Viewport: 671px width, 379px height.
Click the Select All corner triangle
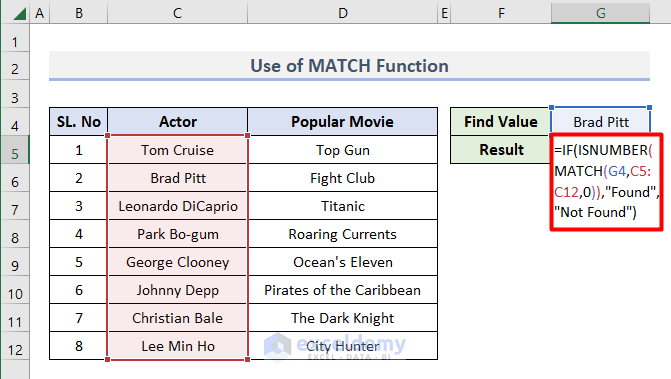click(19, 14)
